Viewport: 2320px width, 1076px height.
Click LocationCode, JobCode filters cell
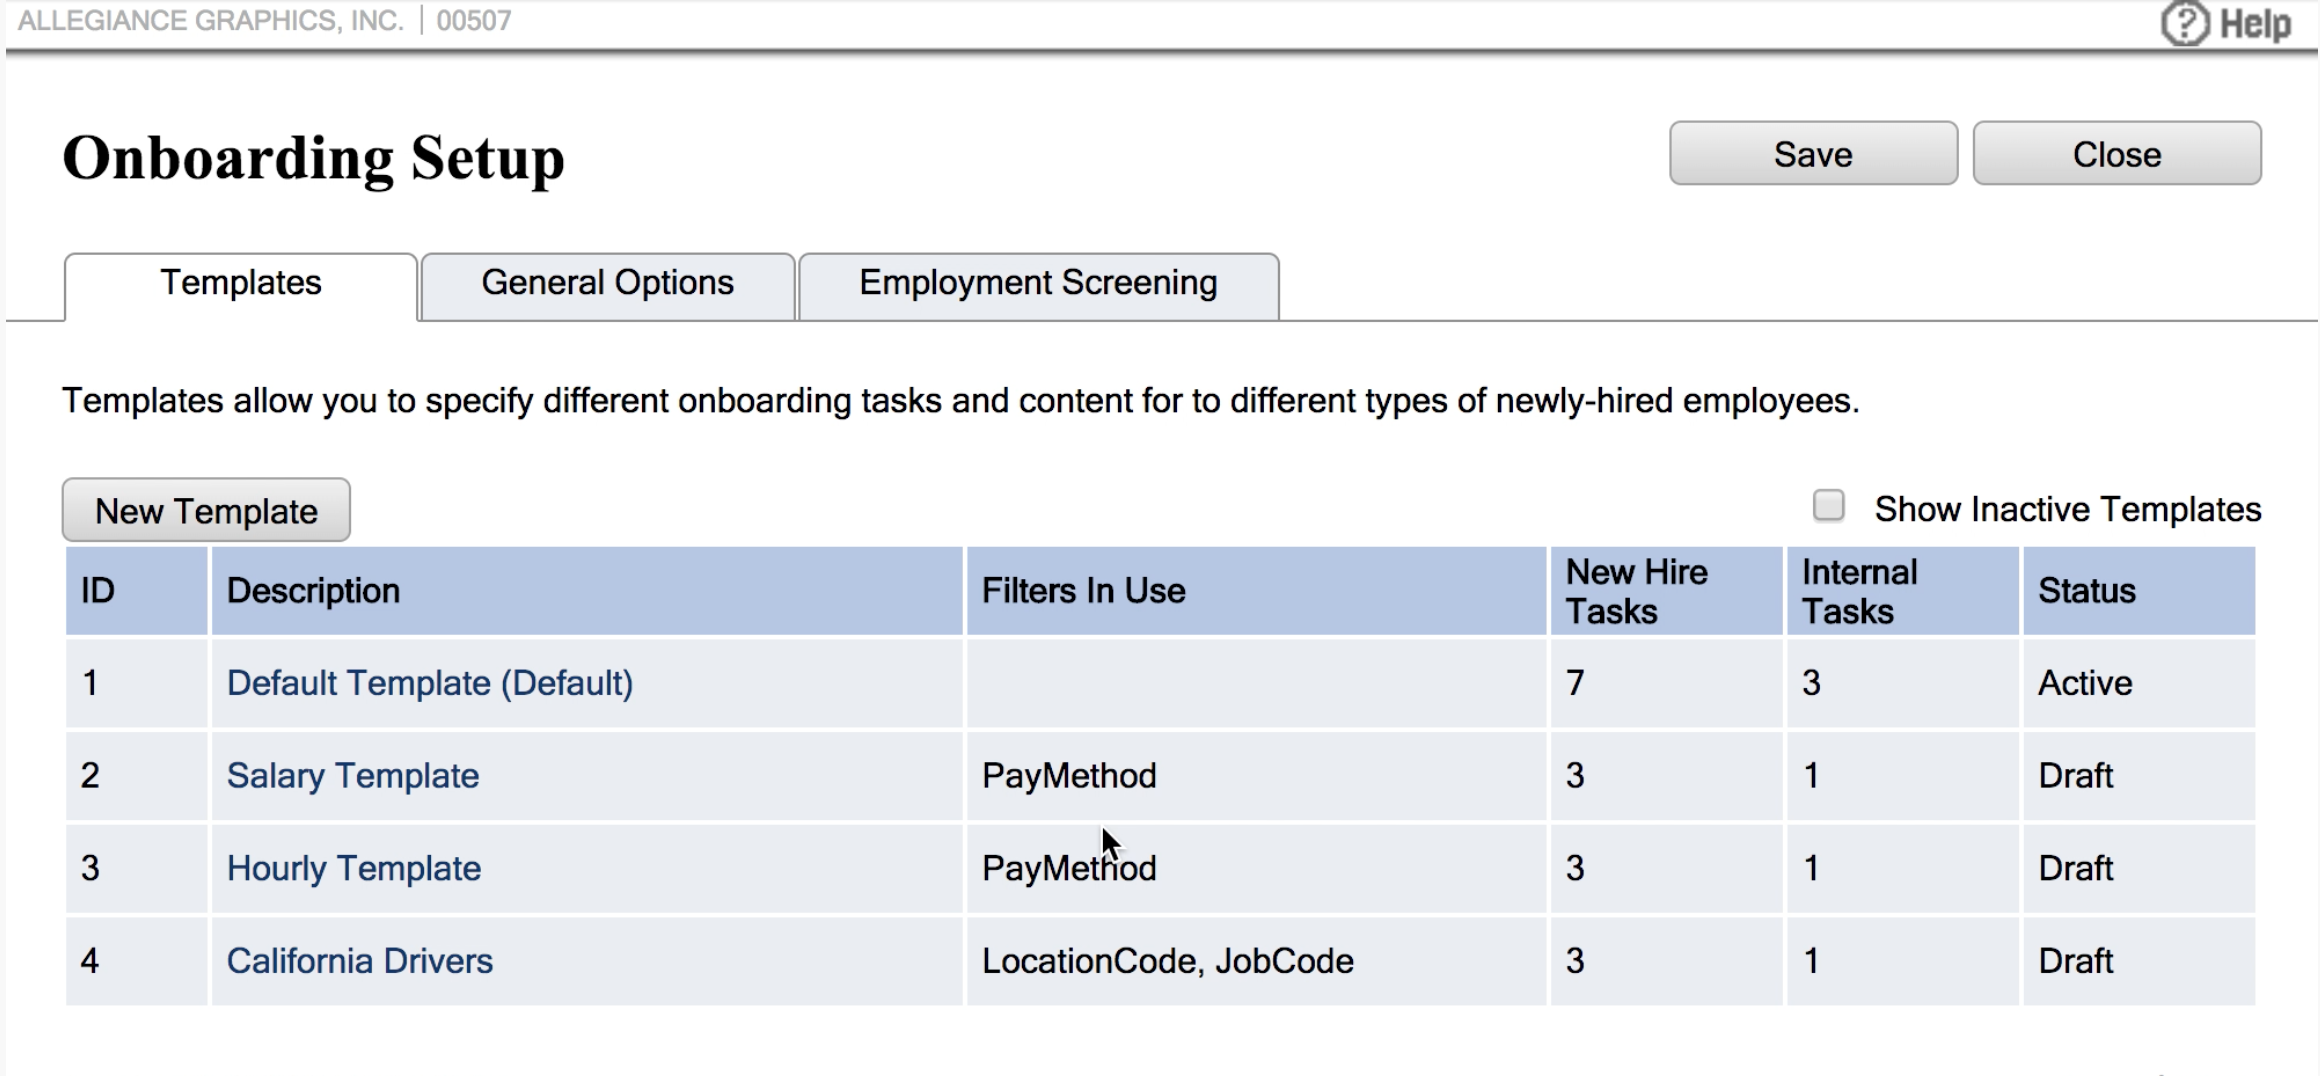[x=1167, y=961]
